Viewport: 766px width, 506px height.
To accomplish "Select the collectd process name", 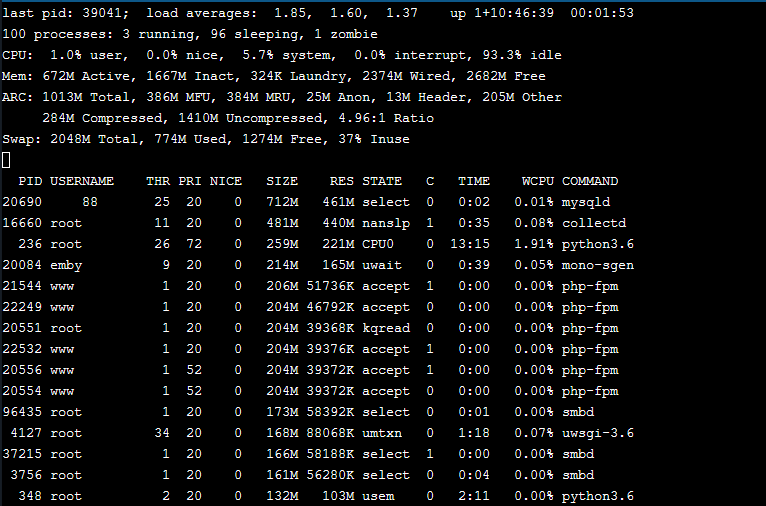I will tap(594, 223).
